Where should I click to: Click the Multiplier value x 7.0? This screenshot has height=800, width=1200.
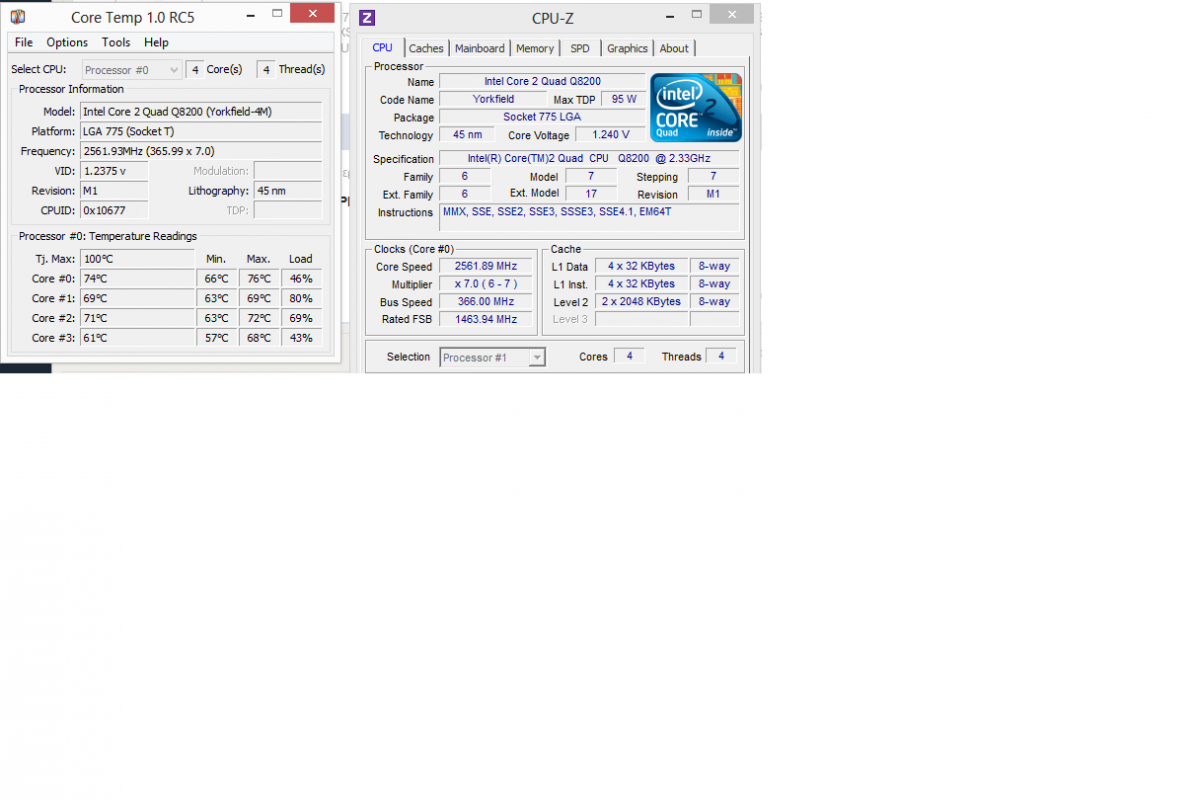coord(485,284)
